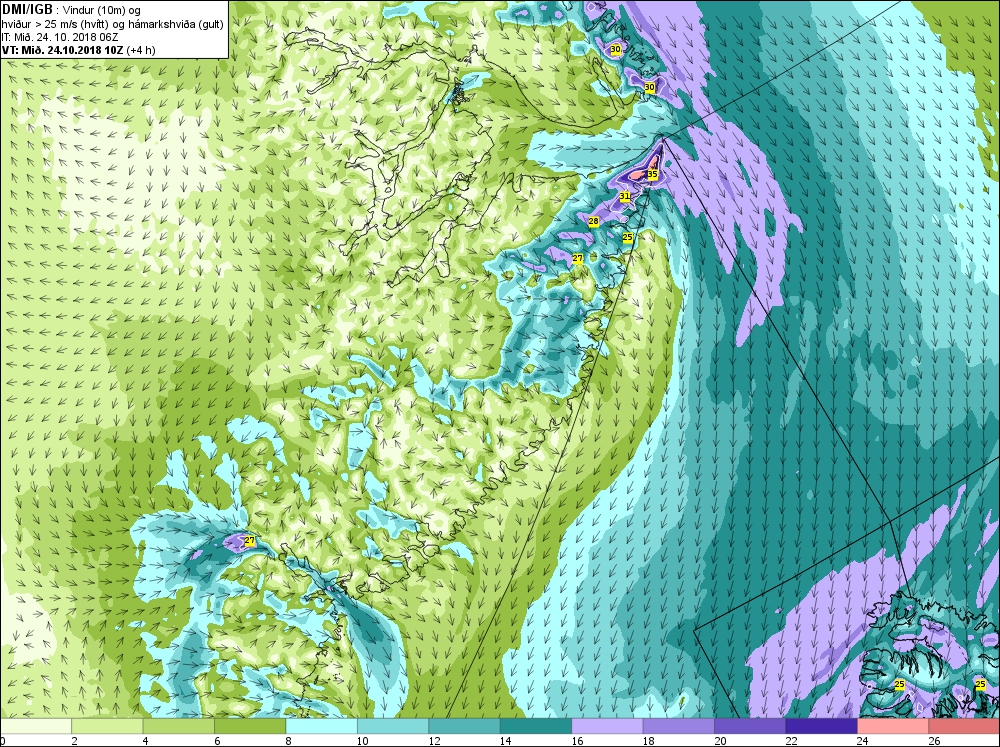Click the 18–20 m/s medium purple legend swatch

679,726
